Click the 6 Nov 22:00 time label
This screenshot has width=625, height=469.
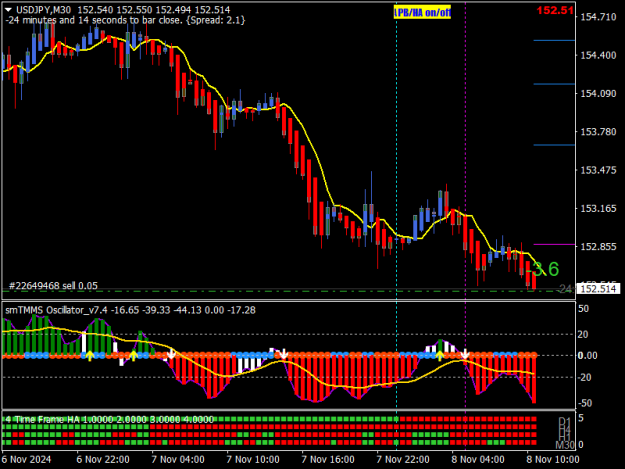coord(103,459)
